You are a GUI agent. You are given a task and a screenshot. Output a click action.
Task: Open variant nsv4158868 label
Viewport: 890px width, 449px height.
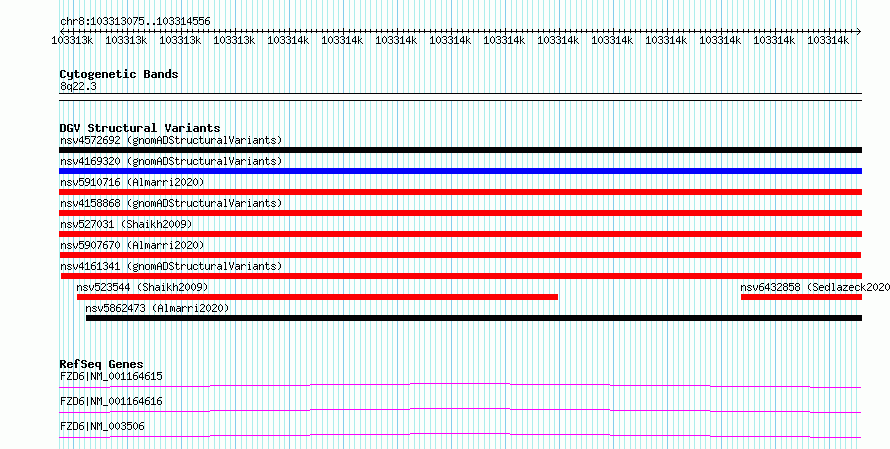[171, 203]
